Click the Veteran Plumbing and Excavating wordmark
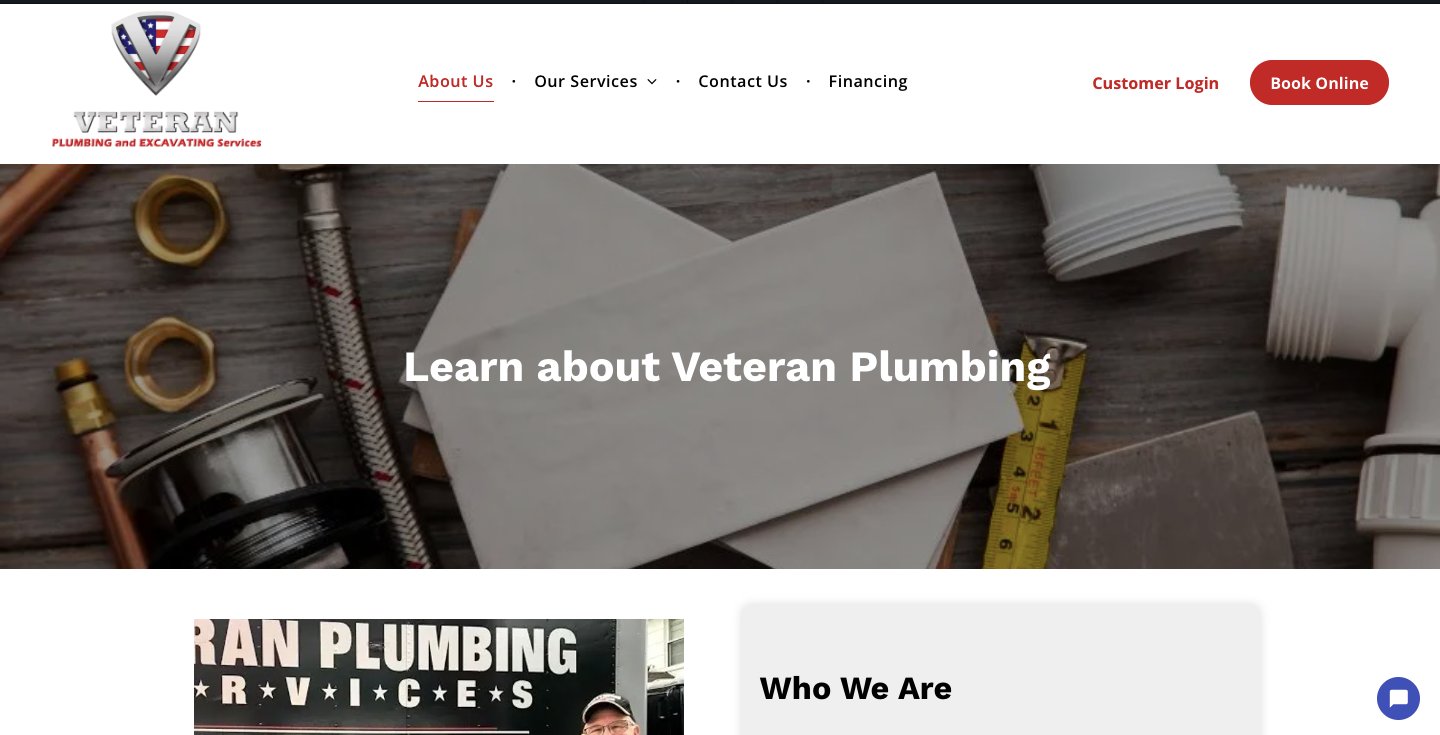1440x735 pixels. tap(157, 129)
